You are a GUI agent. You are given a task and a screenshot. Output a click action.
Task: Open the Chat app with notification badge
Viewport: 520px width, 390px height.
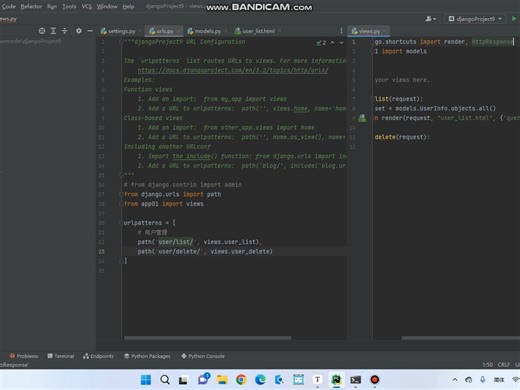pos(203,379)
